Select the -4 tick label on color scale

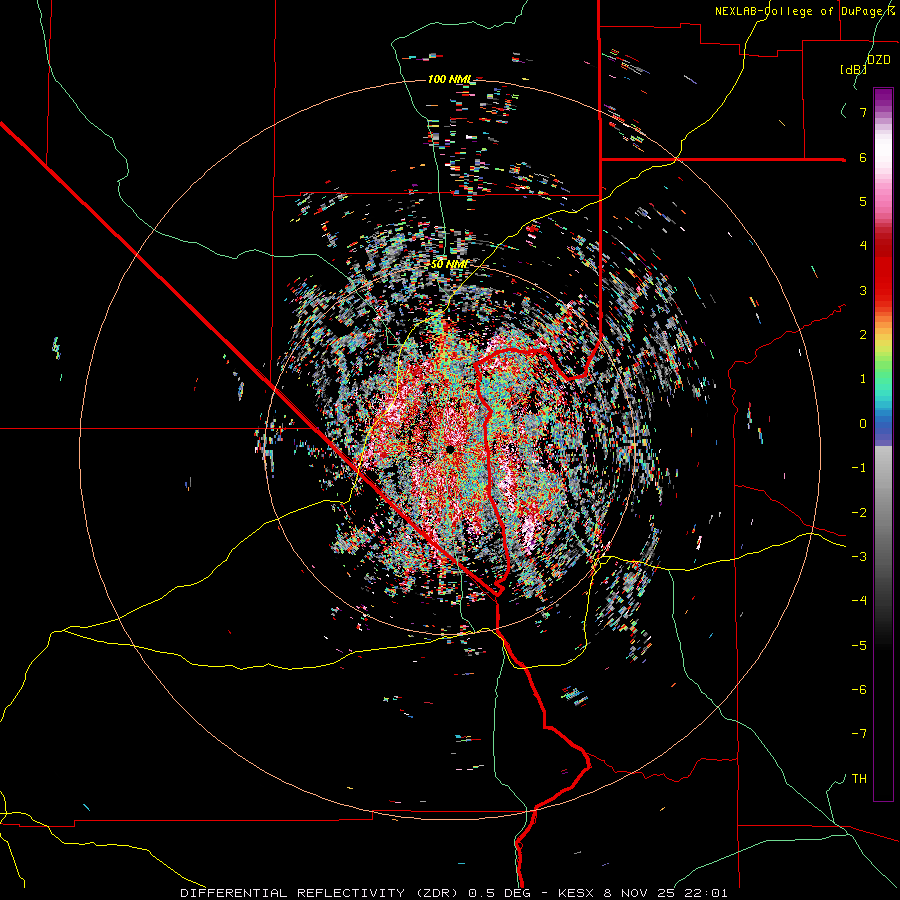tap(859, 601)
